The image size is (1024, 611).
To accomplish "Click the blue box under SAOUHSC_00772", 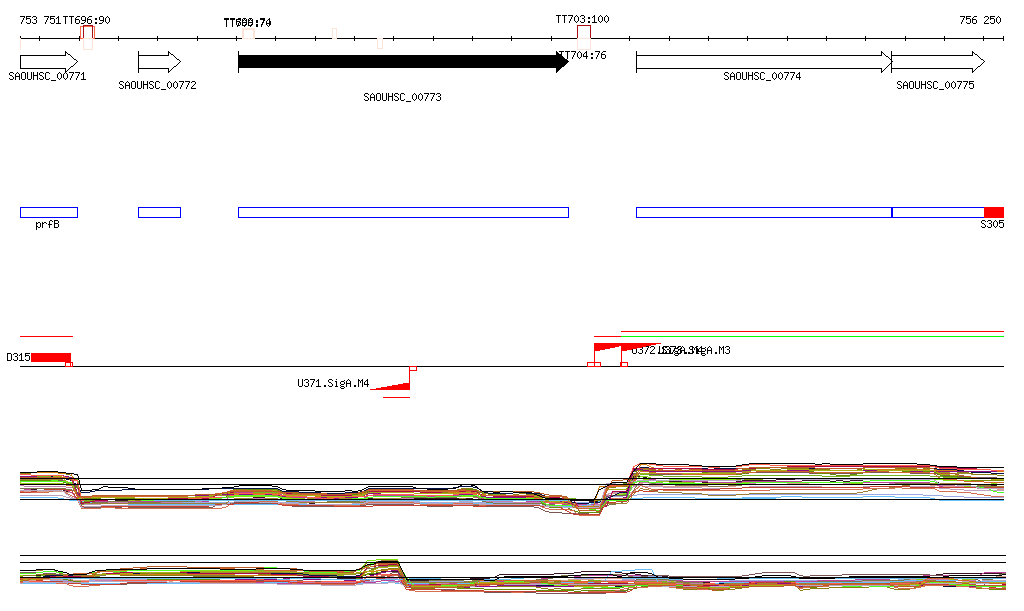I will [x=159, y=212].
